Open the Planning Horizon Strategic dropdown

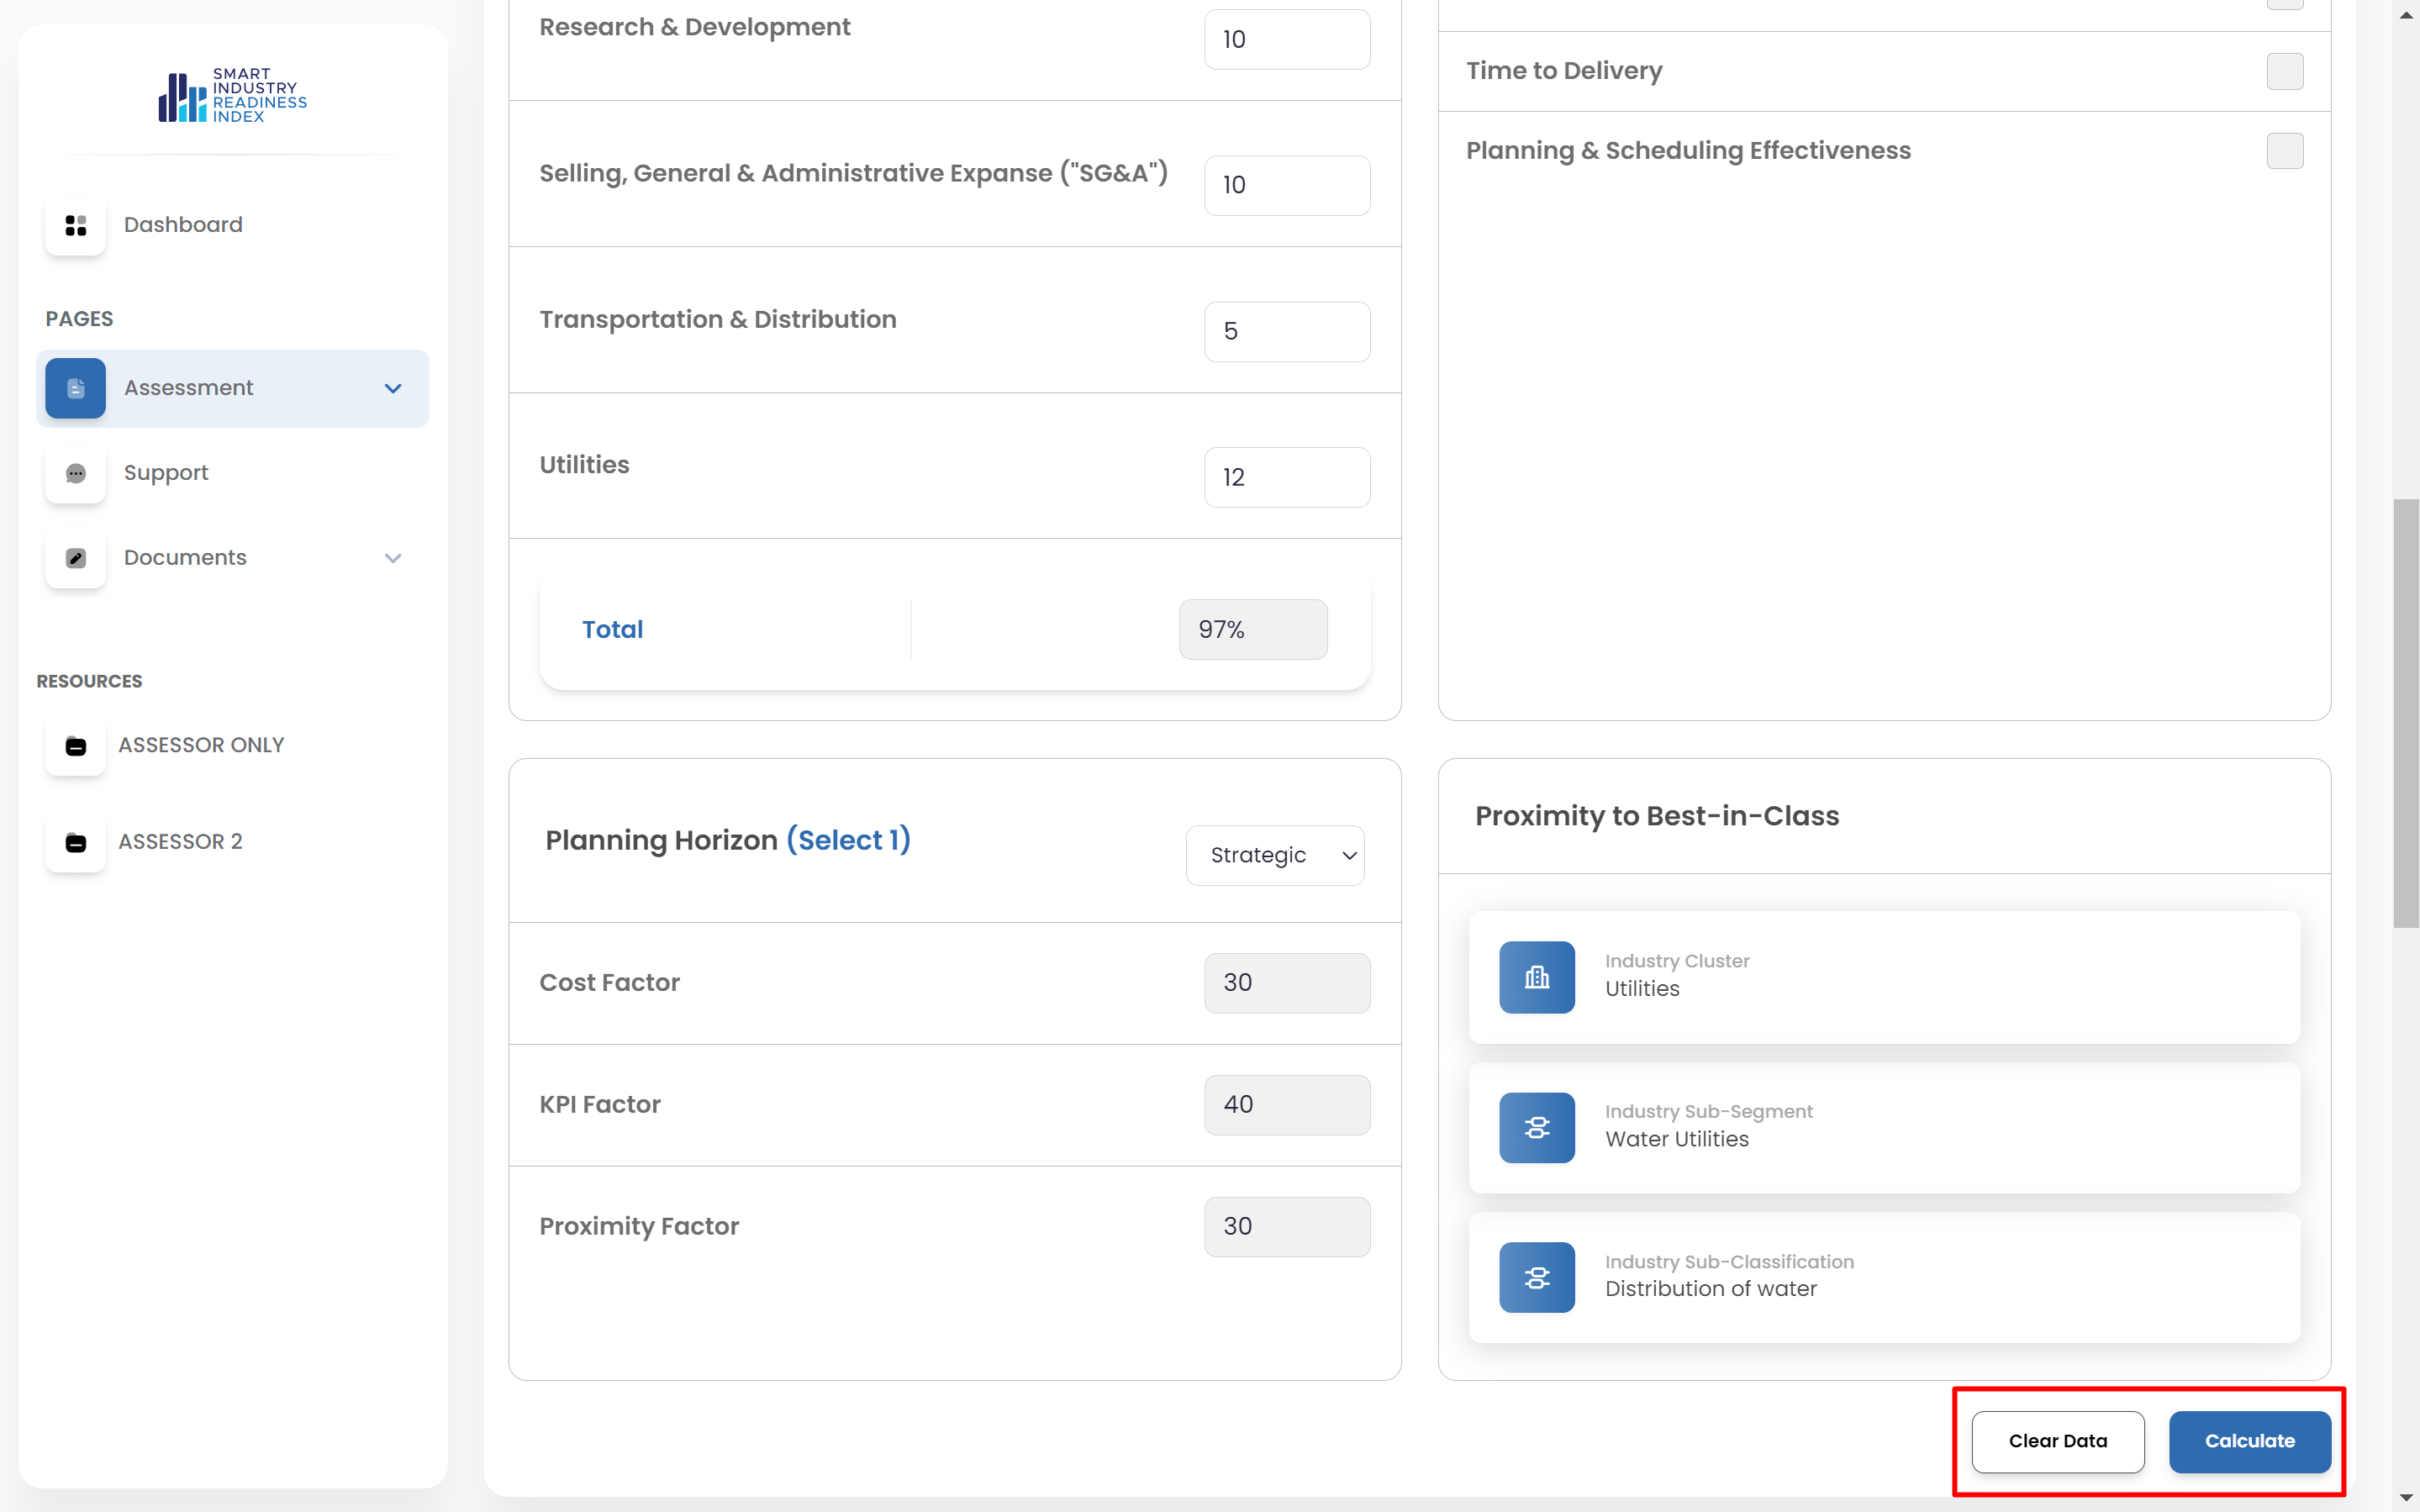click(1275, 855)
